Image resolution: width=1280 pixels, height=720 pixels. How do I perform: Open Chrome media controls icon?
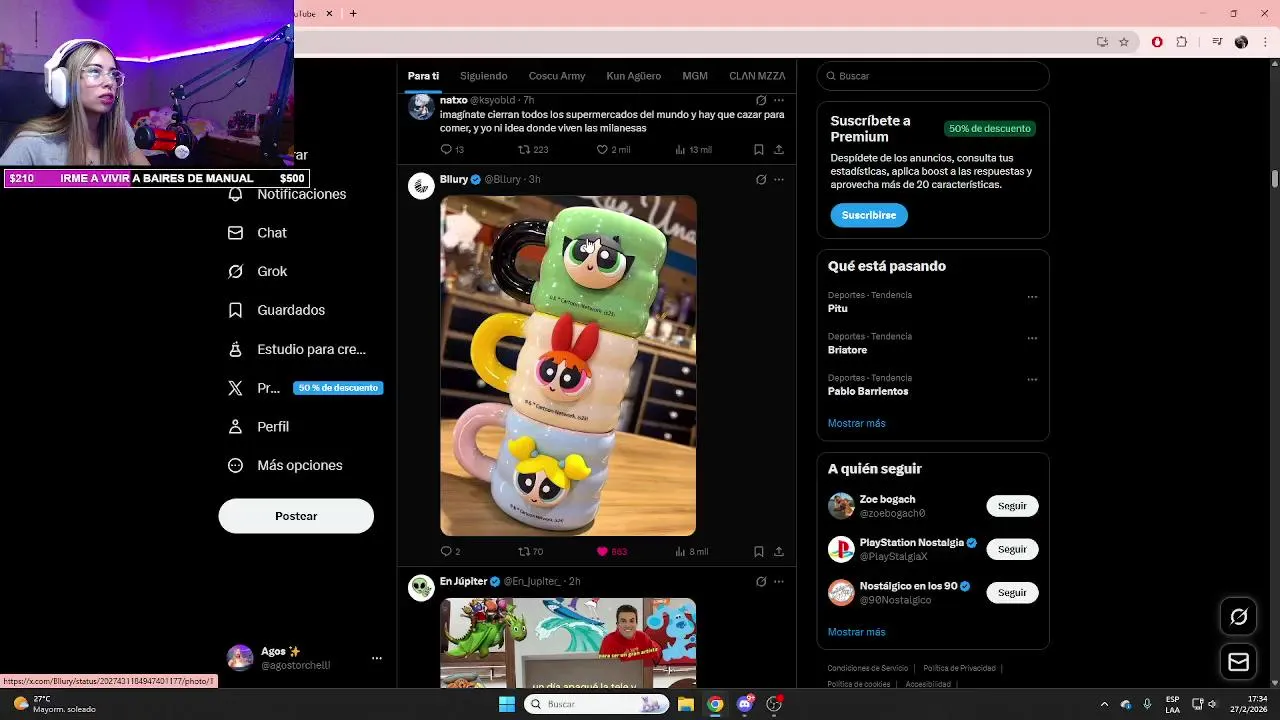click(1217, 42)
